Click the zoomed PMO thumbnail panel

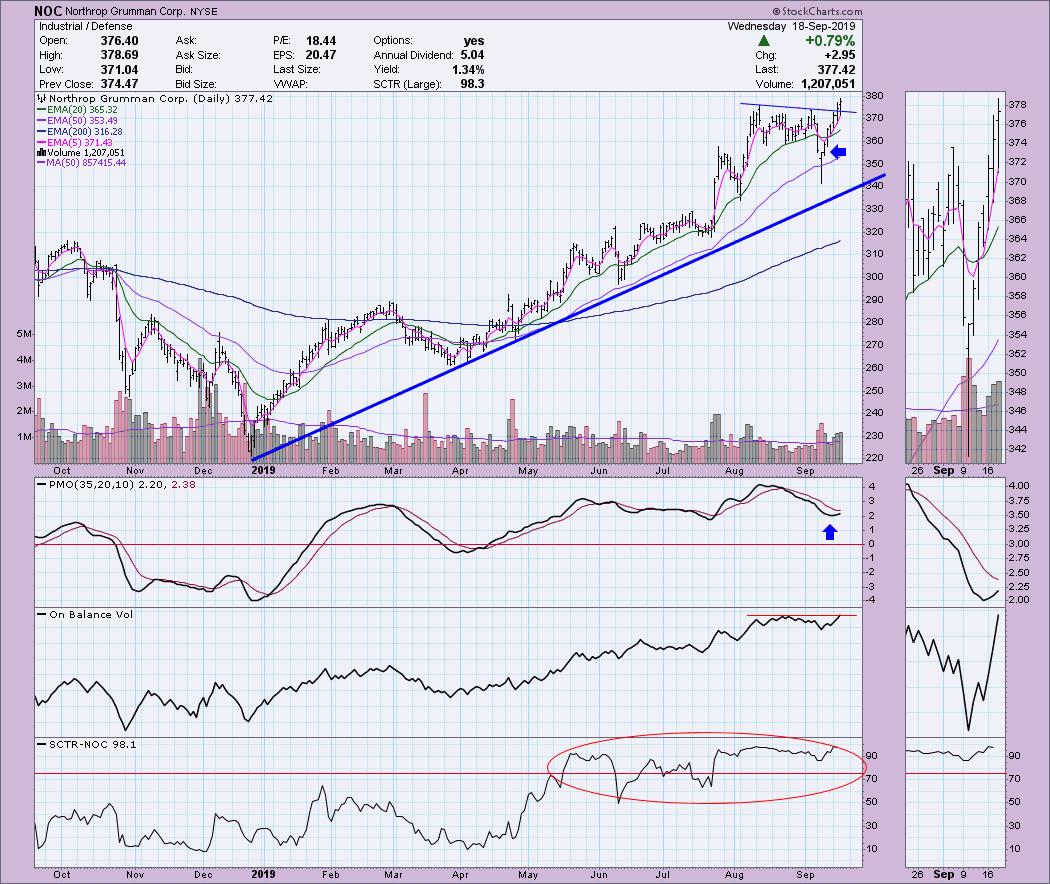tap(956, 542)
